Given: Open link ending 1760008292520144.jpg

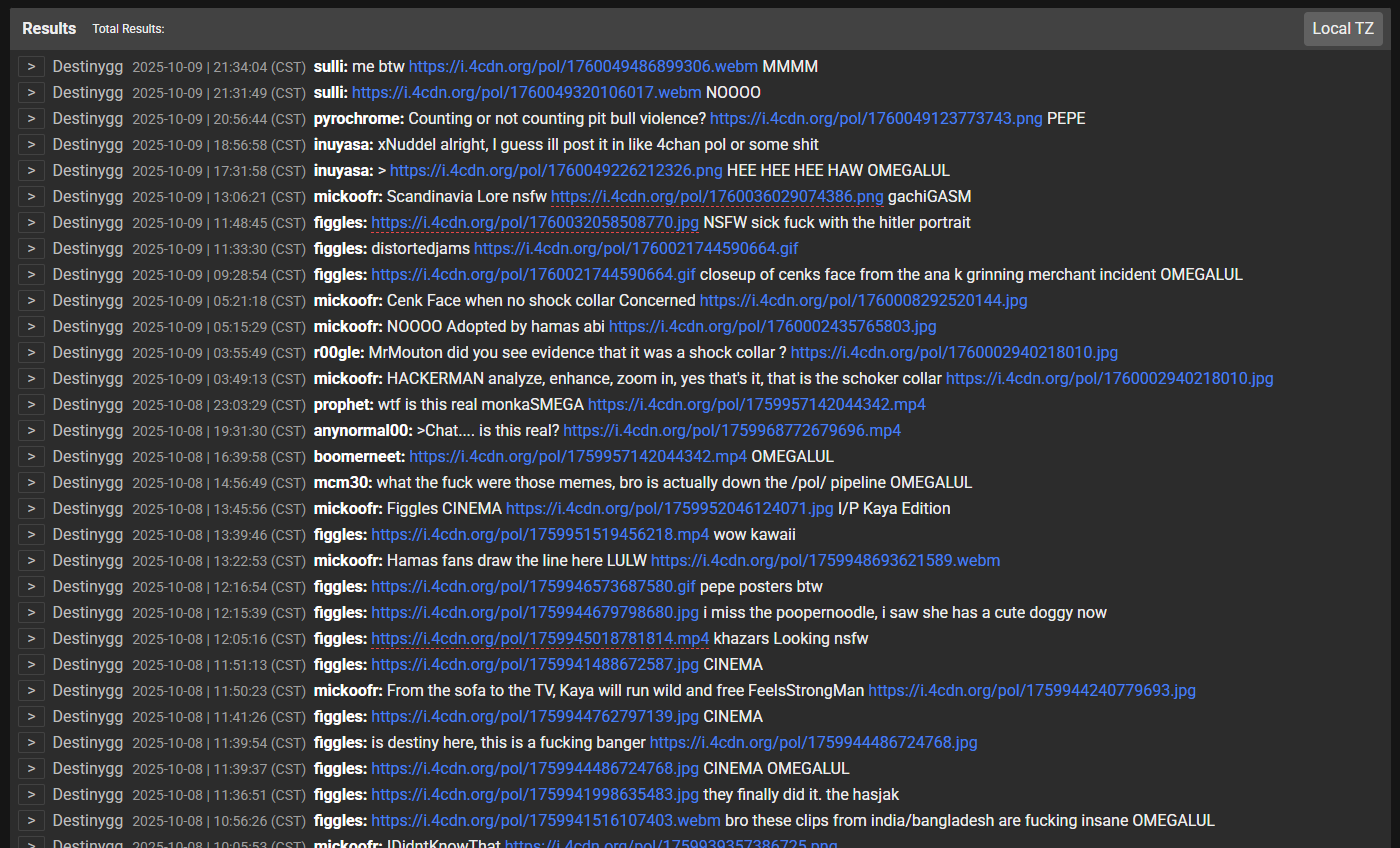Looking at the screenshot, I should [x=864, y=300].
